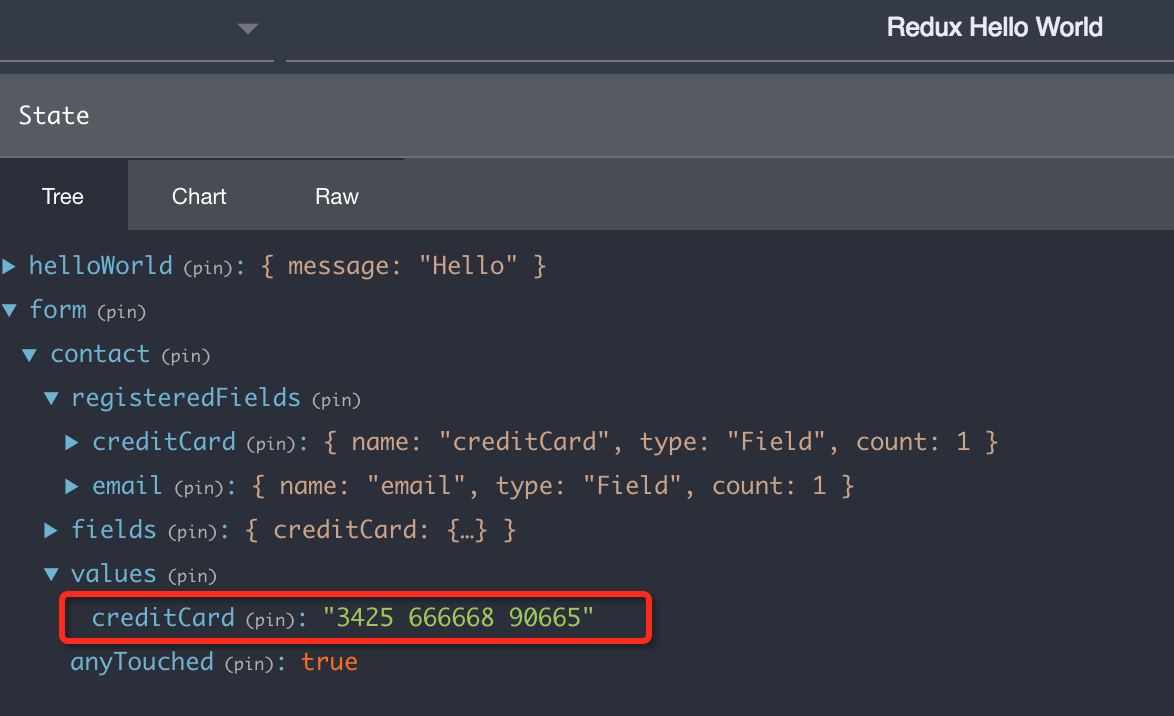The width and height of the screenshot is (1174, 716).
Task: Pin creditCard key under values
Action: (270, 620)
